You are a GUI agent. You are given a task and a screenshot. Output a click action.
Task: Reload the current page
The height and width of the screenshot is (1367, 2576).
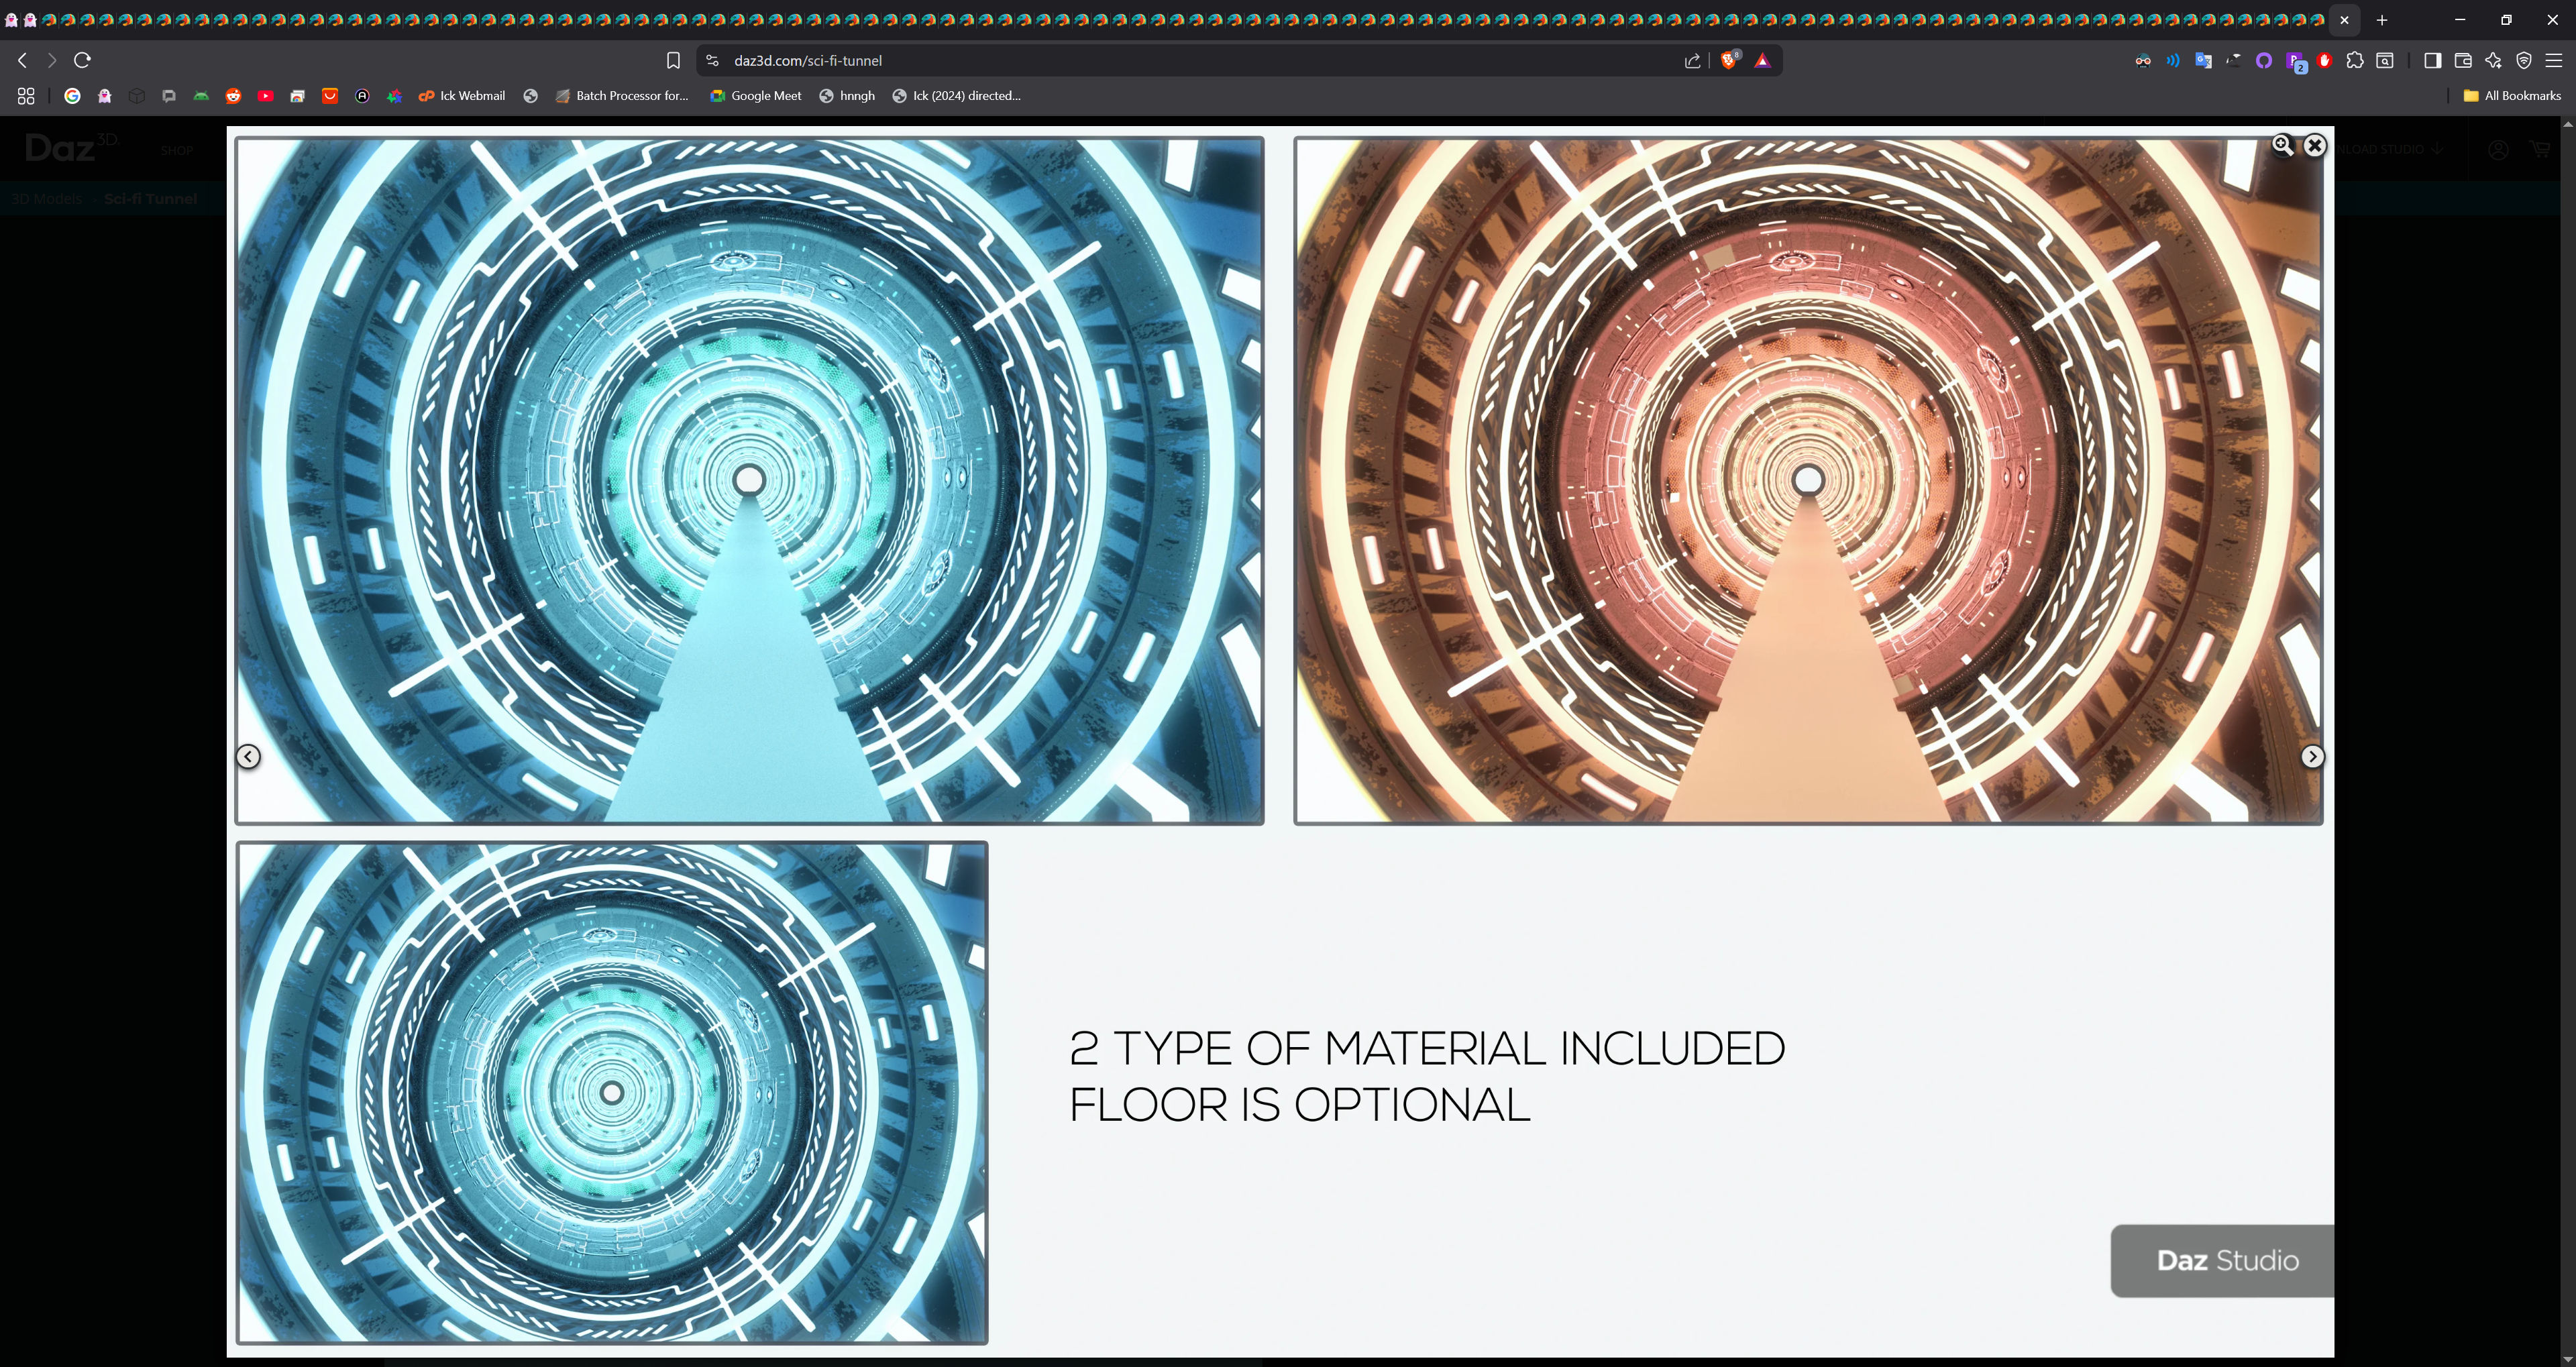tap(83, 61)
